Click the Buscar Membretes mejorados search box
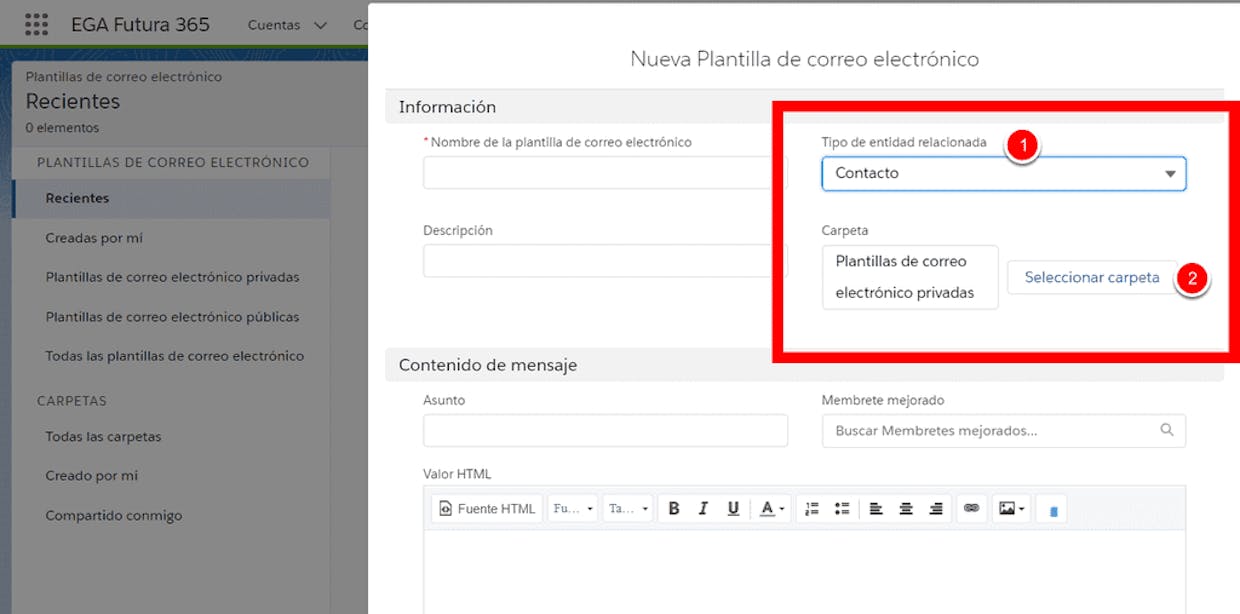The width and height of the screenshot is (1240, 614). coord(1004,431)
